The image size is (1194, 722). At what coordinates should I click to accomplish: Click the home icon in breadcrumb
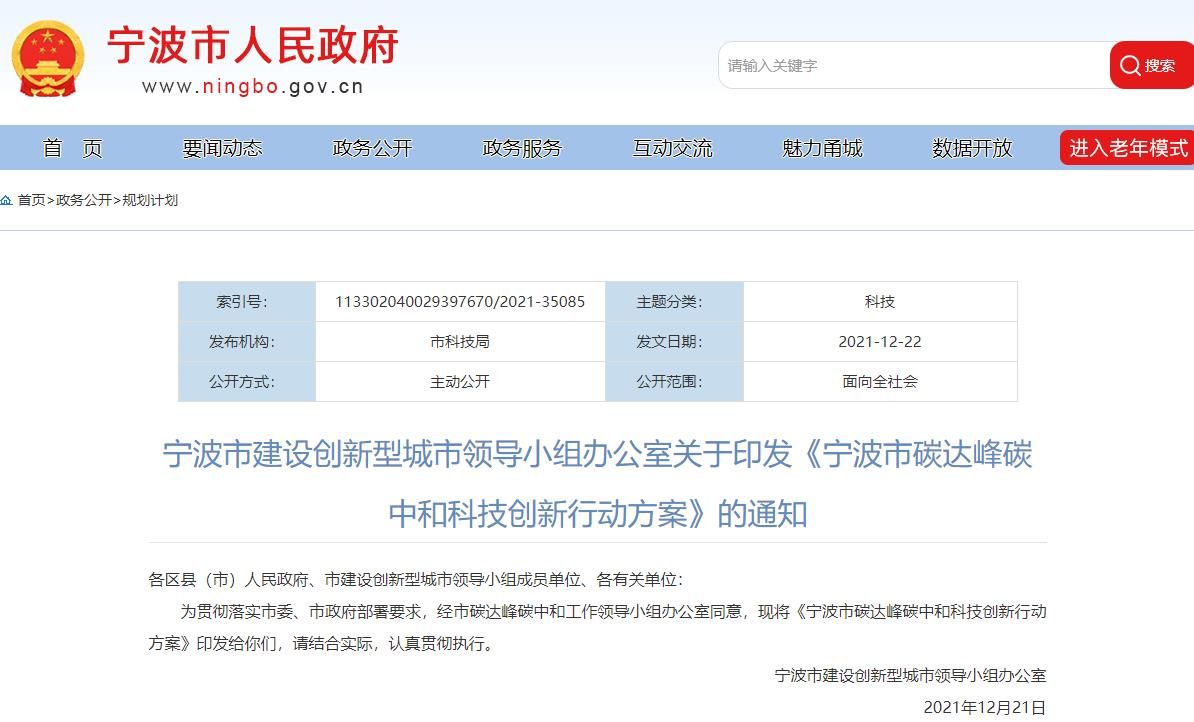point(6,200)
